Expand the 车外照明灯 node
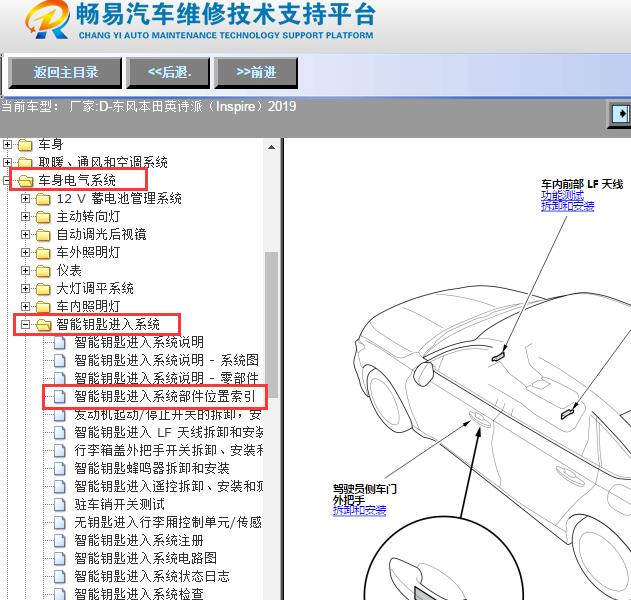This screenshot has width=631, height=600. pyautogui.click(x=25, y=252)
